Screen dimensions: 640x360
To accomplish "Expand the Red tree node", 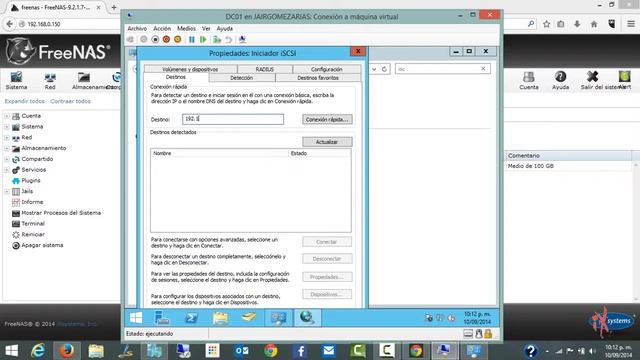I will (x=7, y=138).
